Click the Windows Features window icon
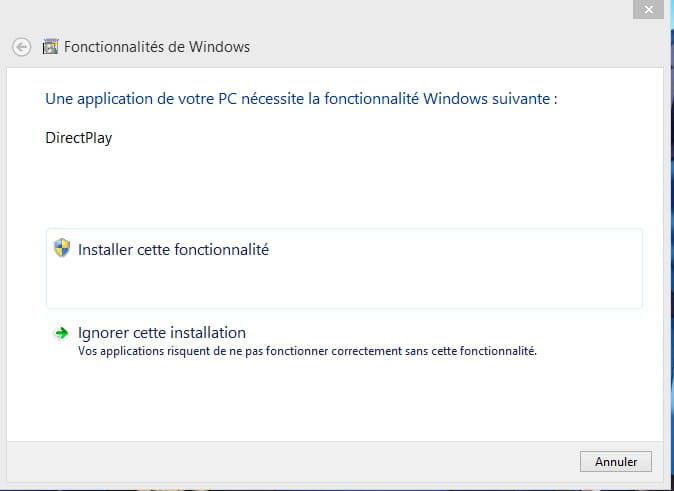The width and height of the screenshot is (674, 491). coord(50,46)
